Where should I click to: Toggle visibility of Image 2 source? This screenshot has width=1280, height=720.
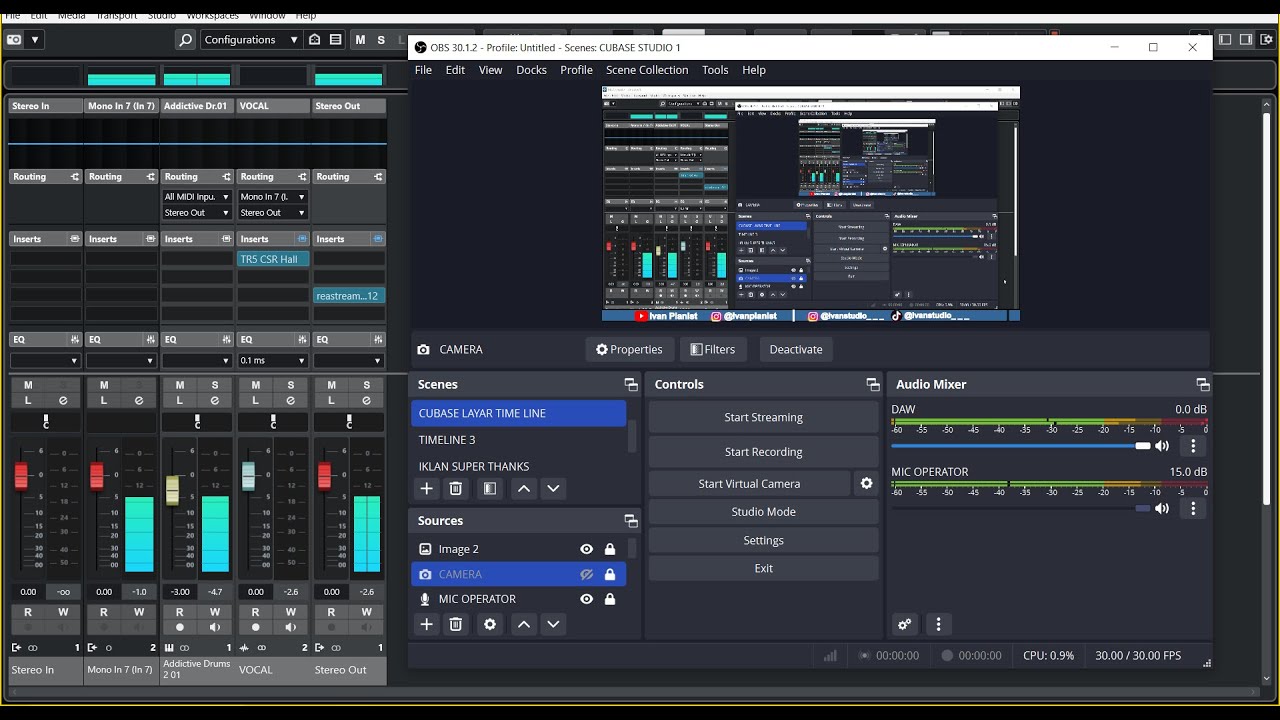586,549
